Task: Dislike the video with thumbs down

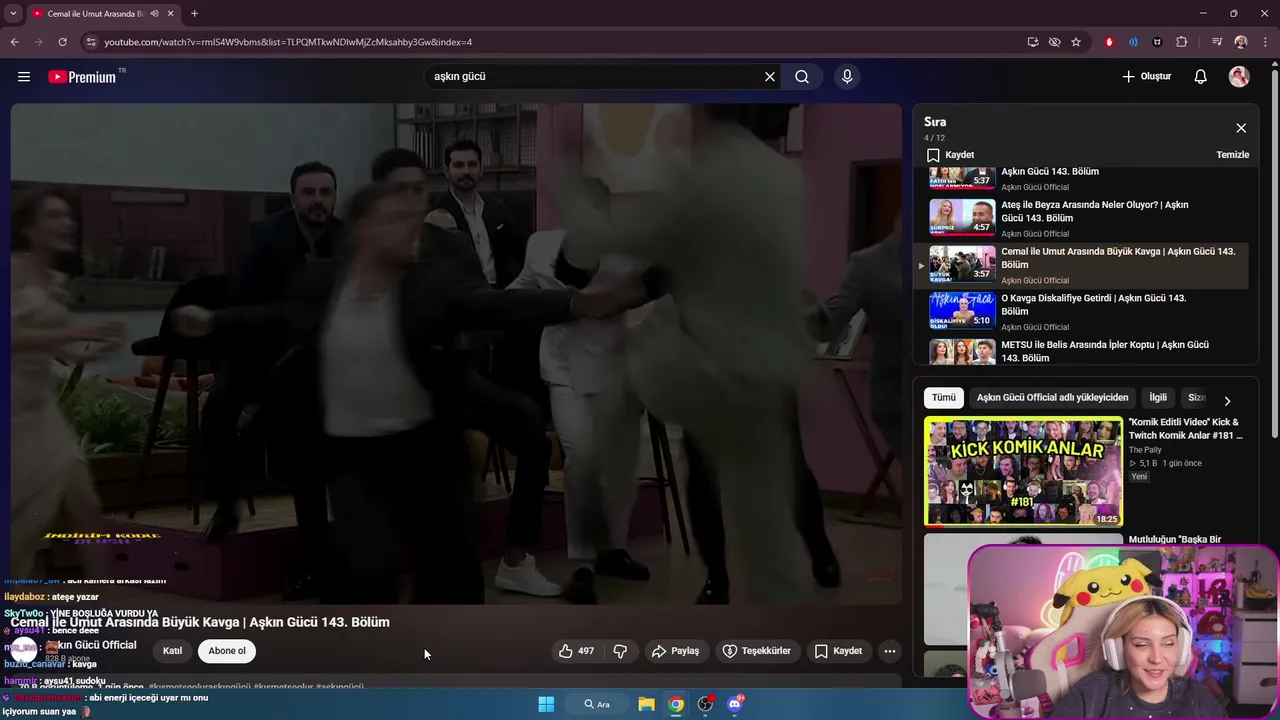Action: click(x=620, y=651)
